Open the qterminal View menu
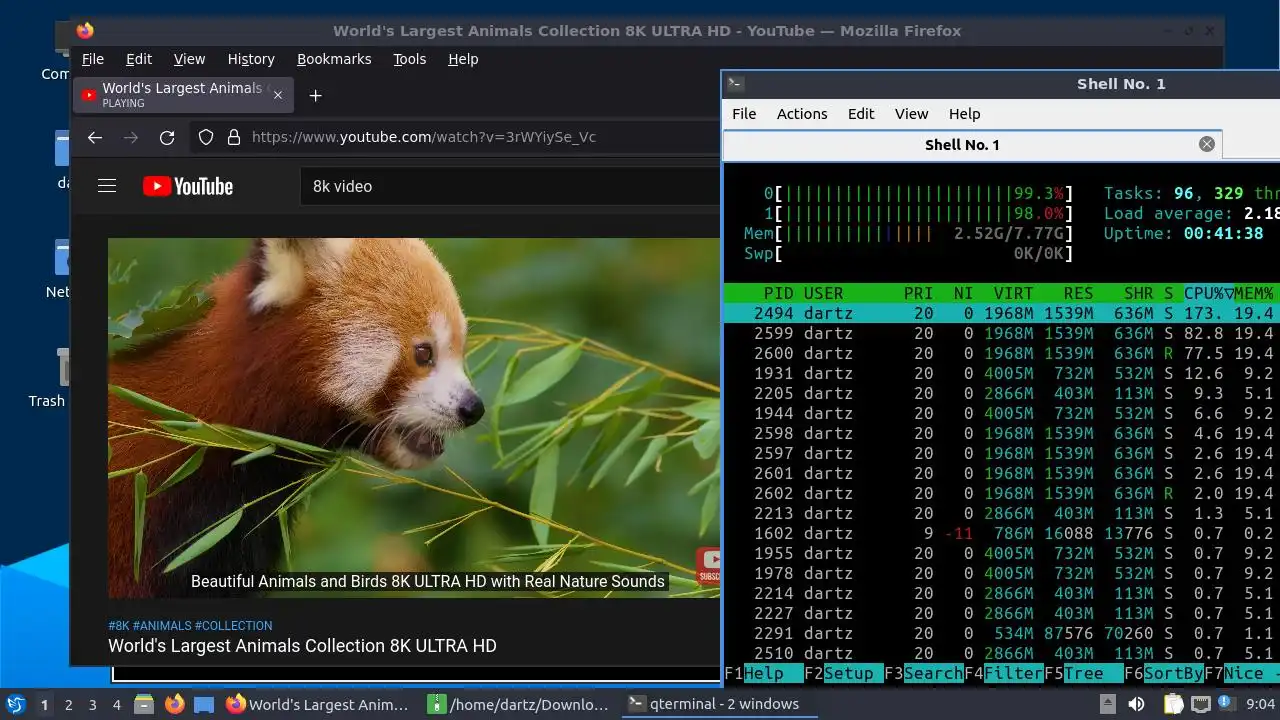1280x720 pixels. click(x=911, y=114)
